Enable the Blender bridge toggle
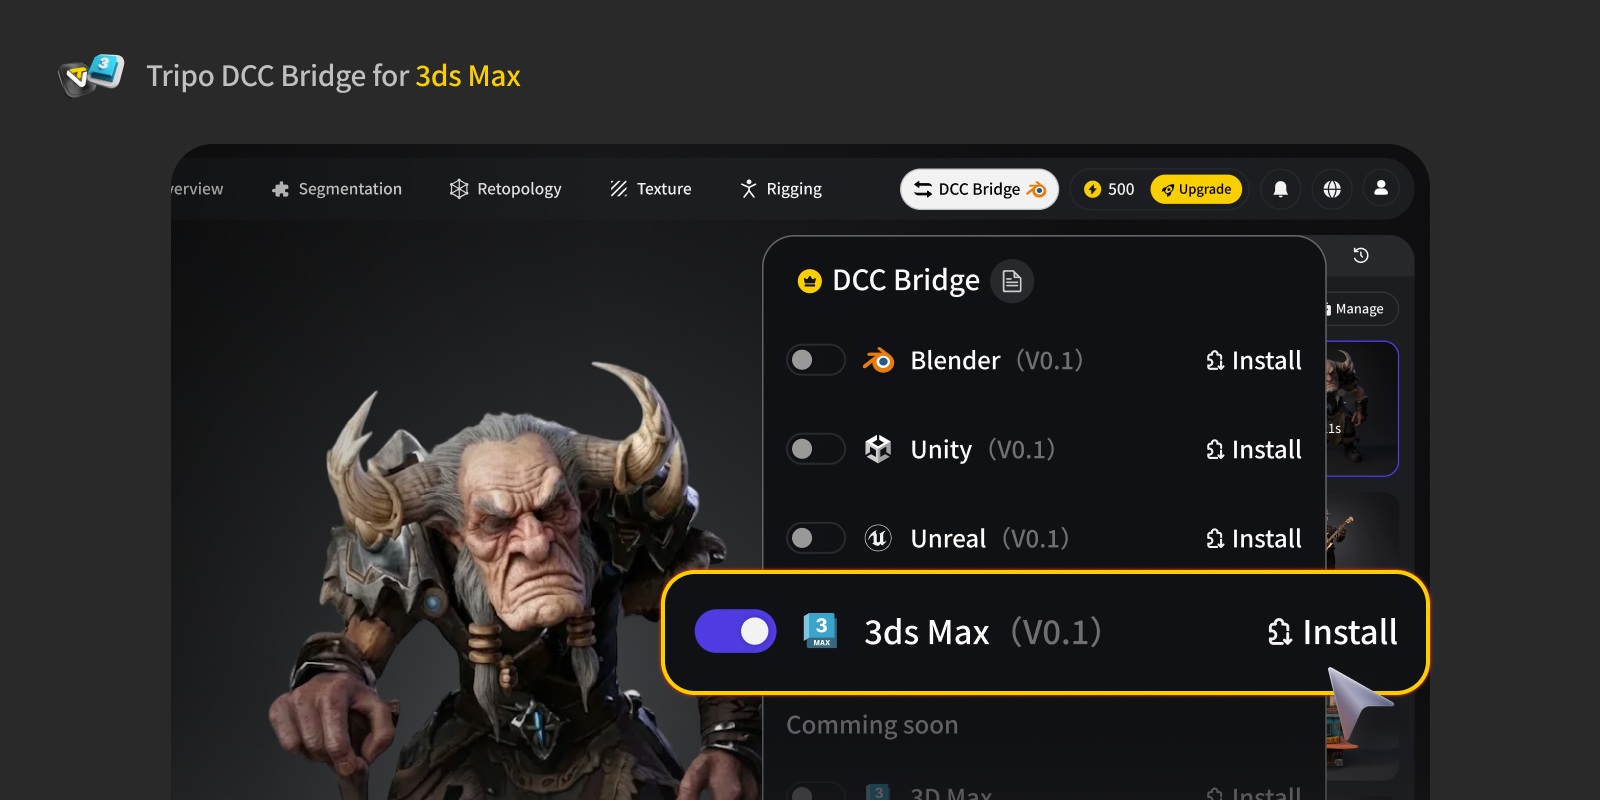The height and width of the screenshot is (800, 1600). tap(815, 360)
